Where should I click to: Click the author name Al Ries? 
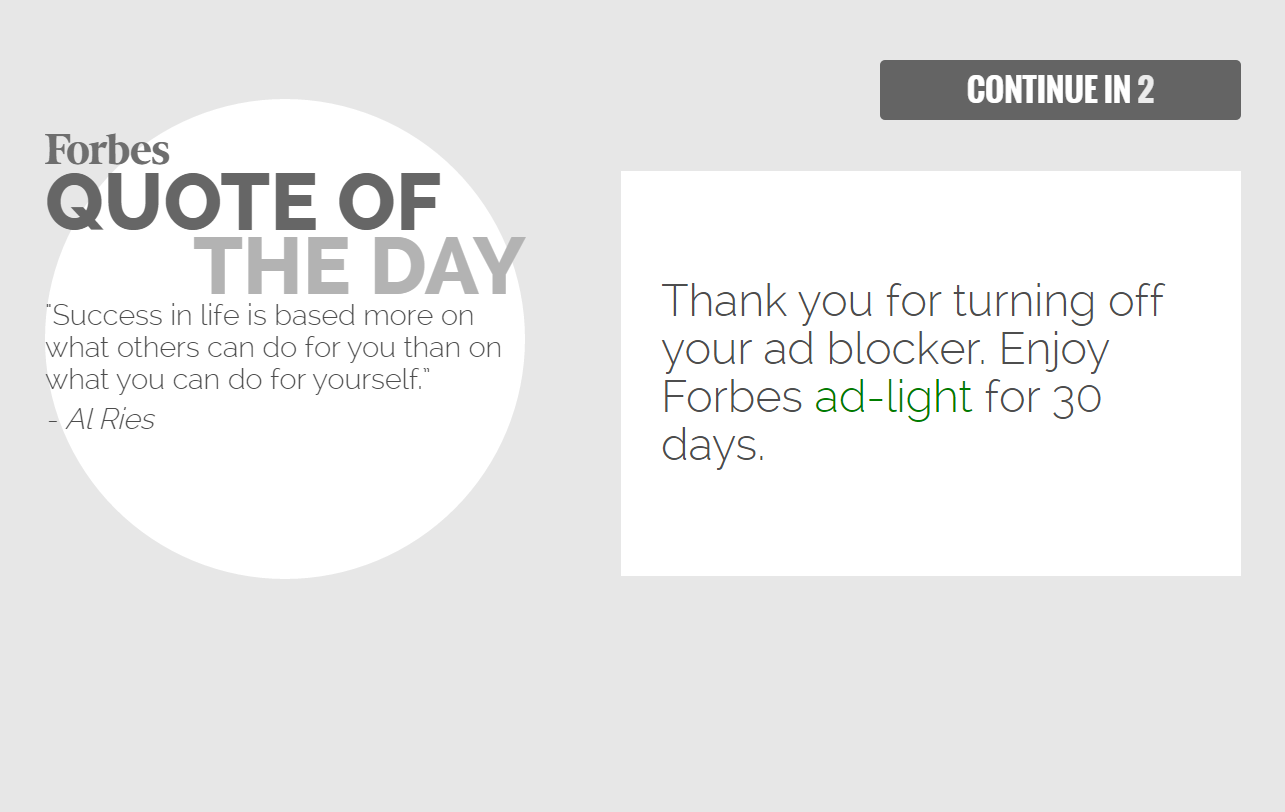click(x=110, y=420)
